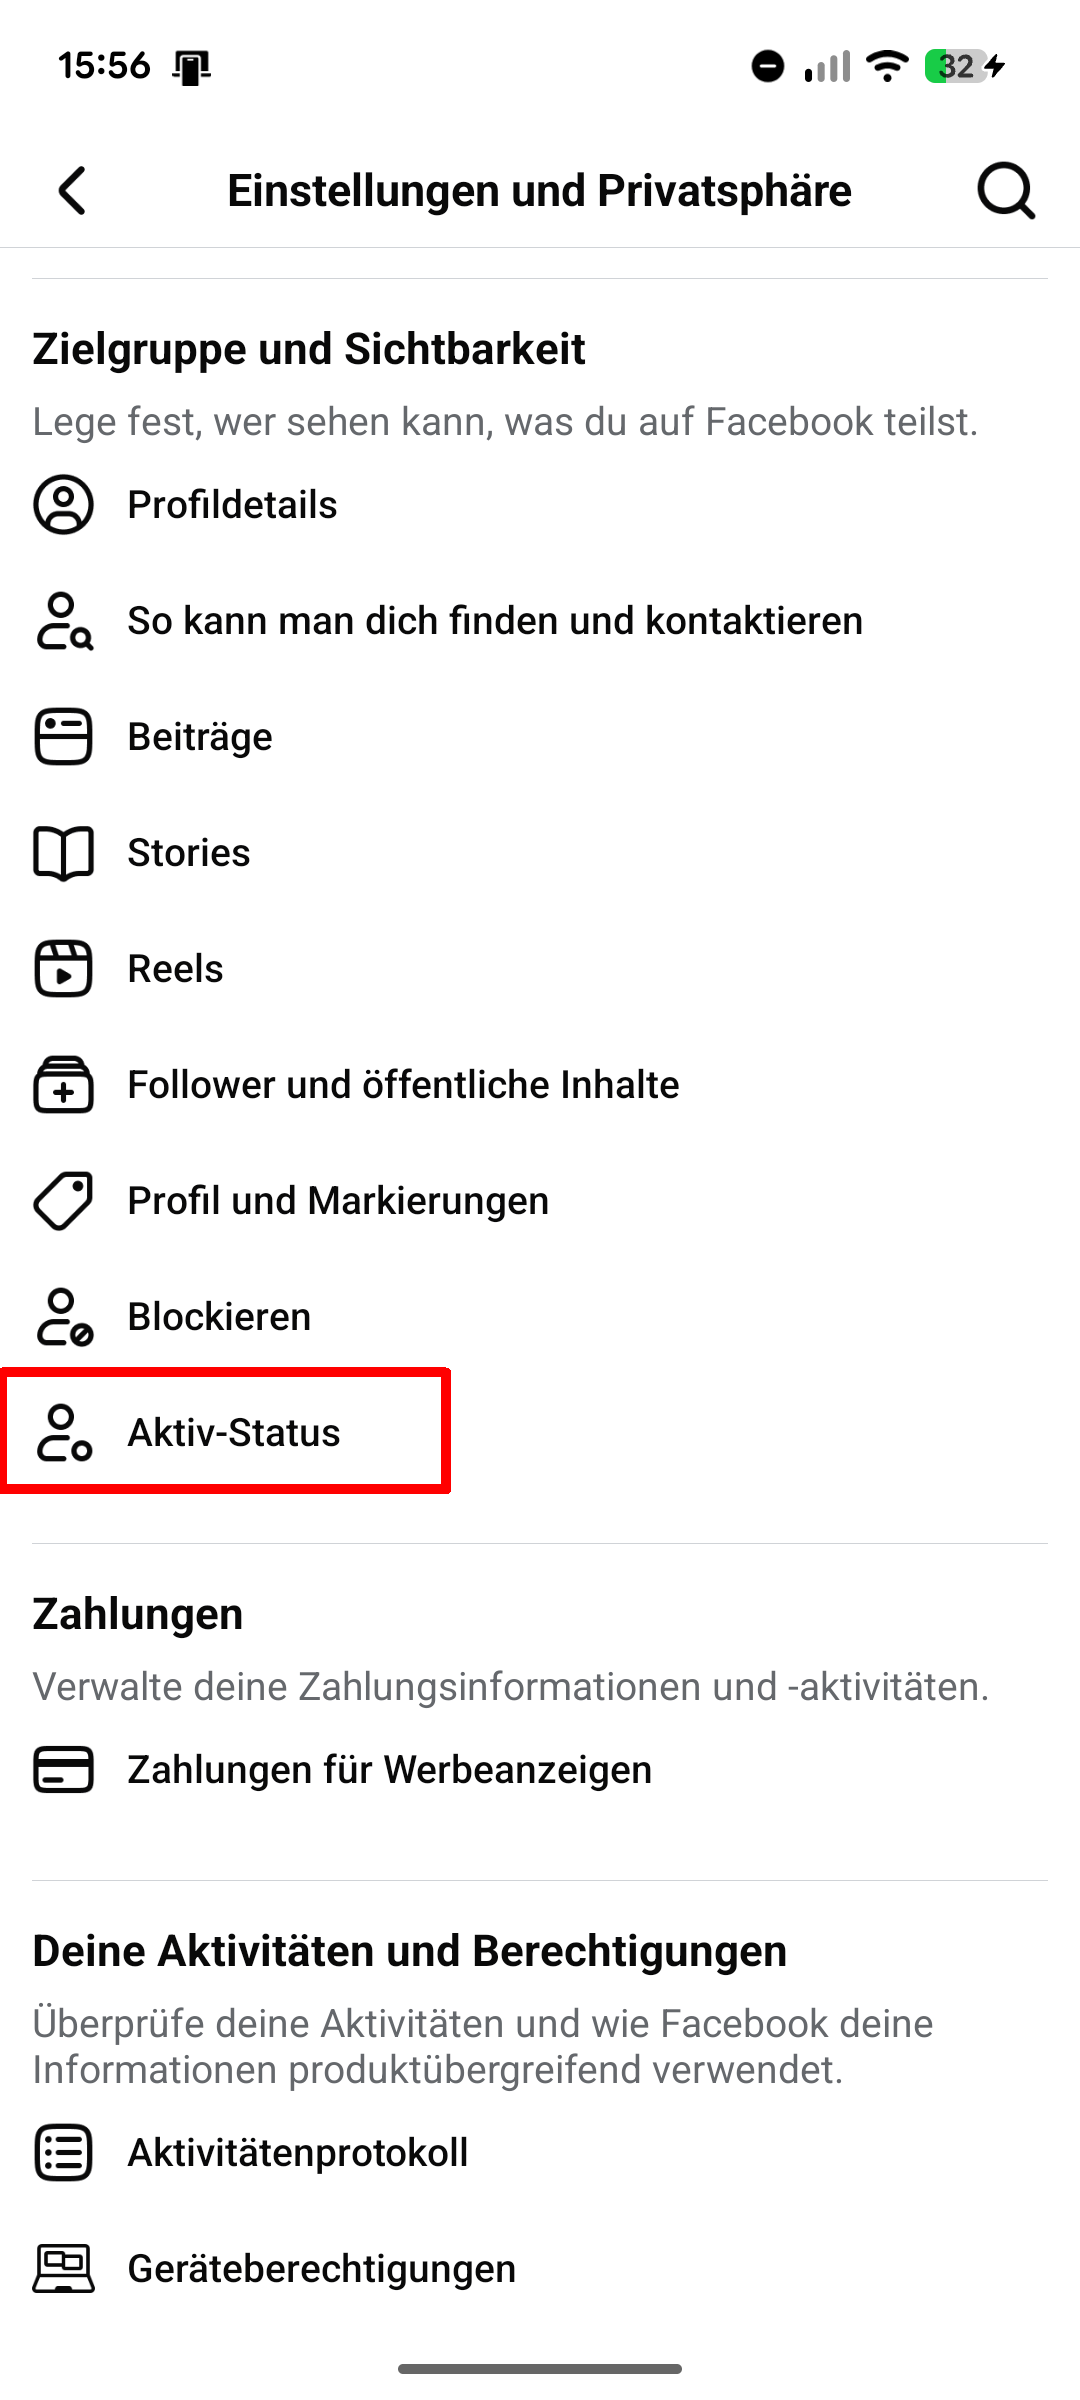Image resolution: width=1080 pixels, height=2400 pixels.
Task: Tap the Stories book icon
Action: pos(64,853)
